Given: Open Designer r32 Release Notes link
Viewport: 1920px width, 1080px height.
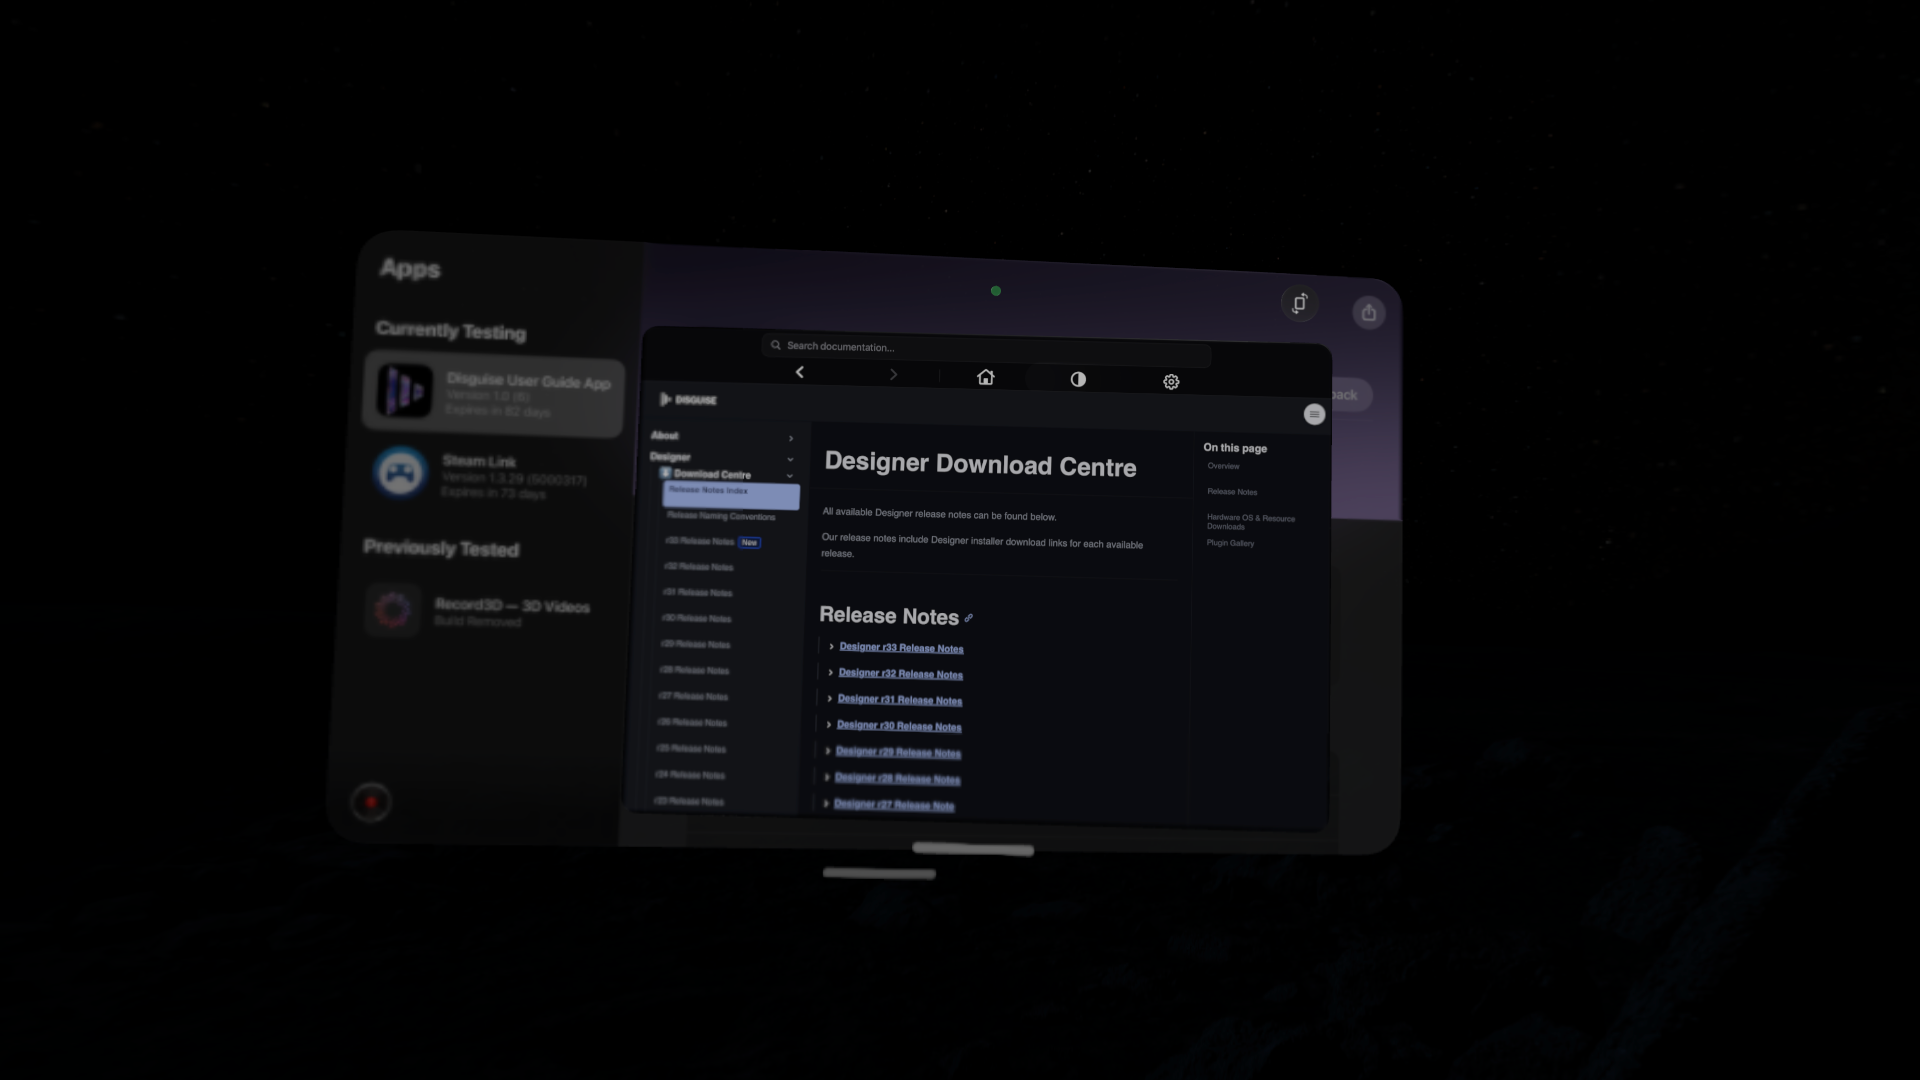Looking at the screenshot, I should 900,674.
